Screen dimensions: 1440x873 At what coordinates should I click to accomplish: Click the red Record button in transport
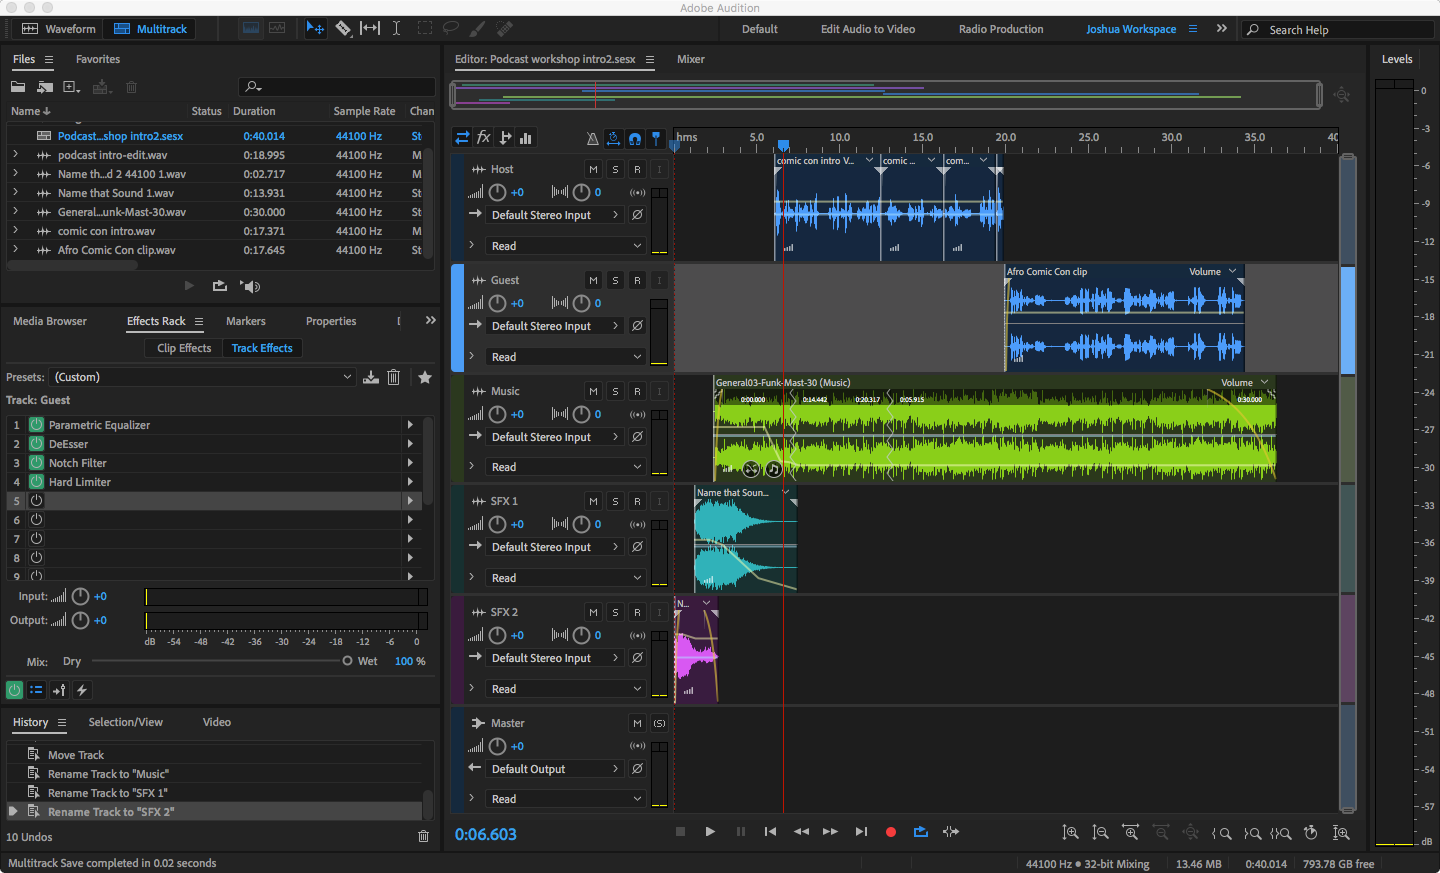[890, 832]
